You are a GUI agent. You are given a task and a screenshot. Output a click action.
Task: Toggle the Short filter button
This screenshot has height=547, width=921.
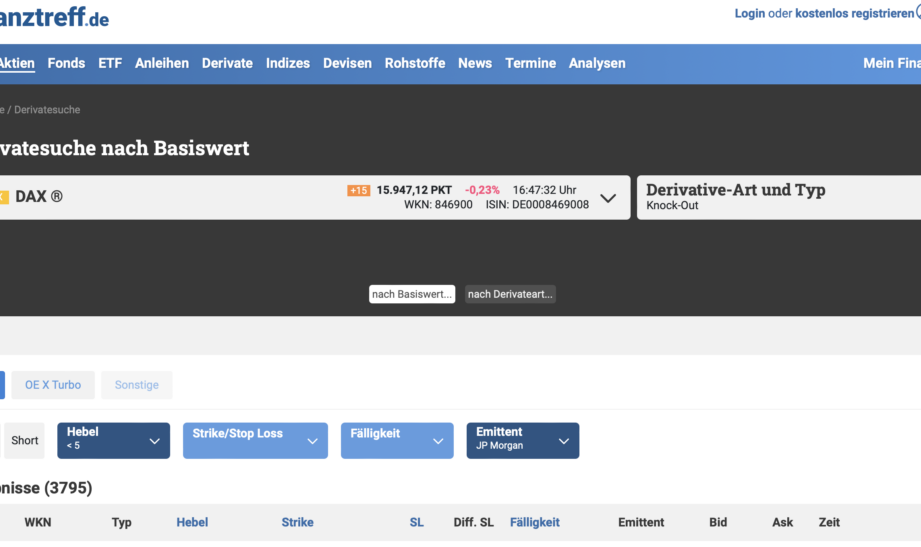point(25,441)
